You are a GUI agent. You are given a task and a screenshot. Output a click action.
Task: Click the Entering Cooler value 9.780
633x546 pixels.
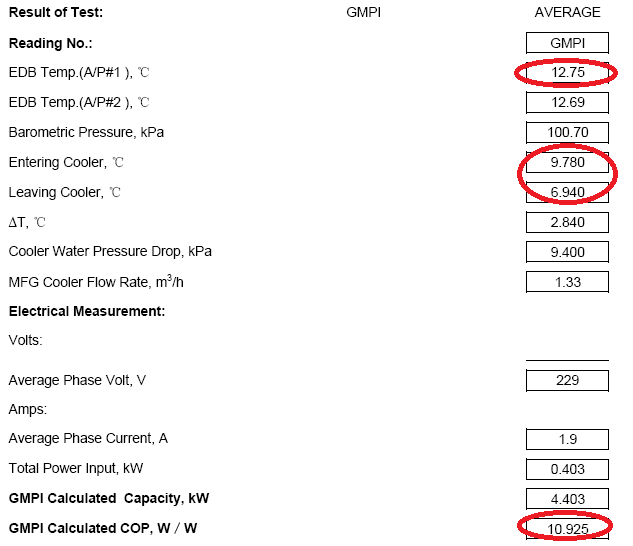tap(567, 162)
